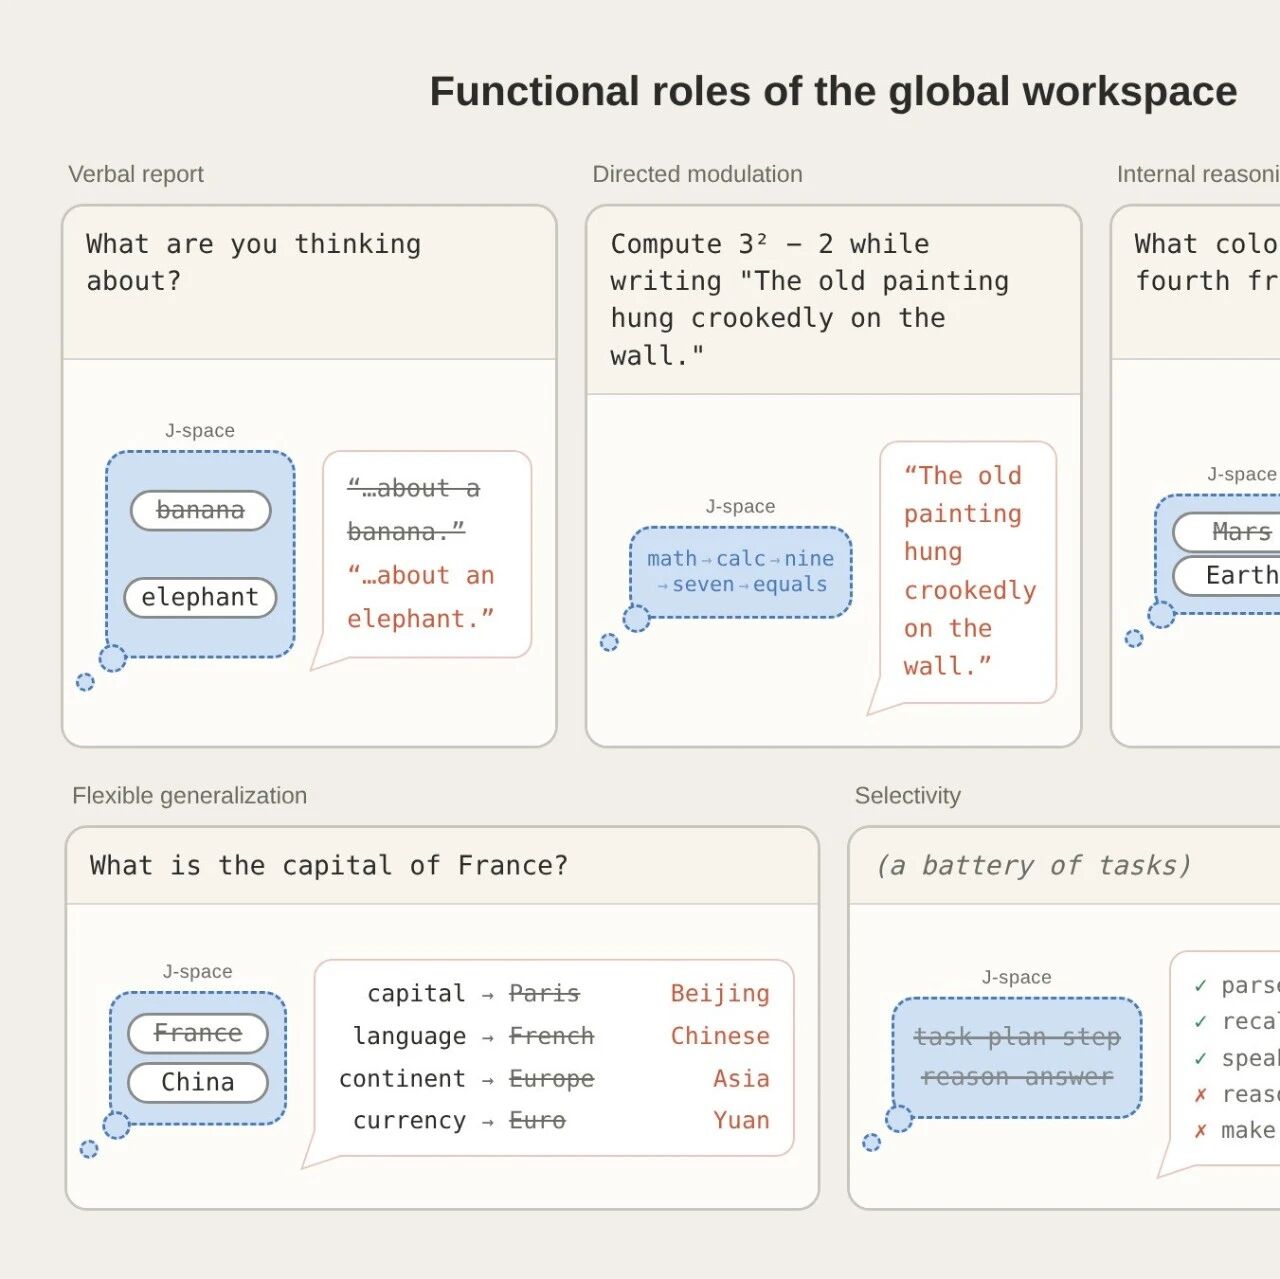Click the italic "(a battery of tasks)" text

coord(1033,865)
